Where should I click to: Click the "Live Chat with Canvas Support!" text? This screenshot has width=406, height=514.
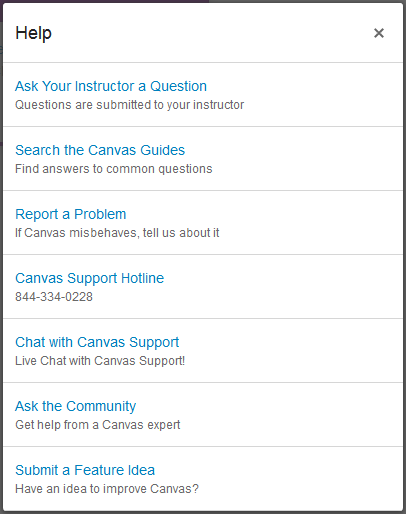[x=100, y=361]
